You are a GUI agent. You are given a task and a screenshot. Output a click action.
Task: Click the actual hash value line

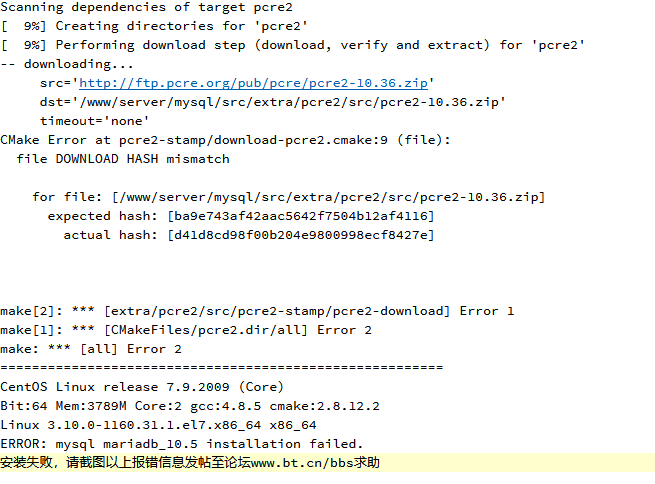pyautogui.click(x=249, y=235)
